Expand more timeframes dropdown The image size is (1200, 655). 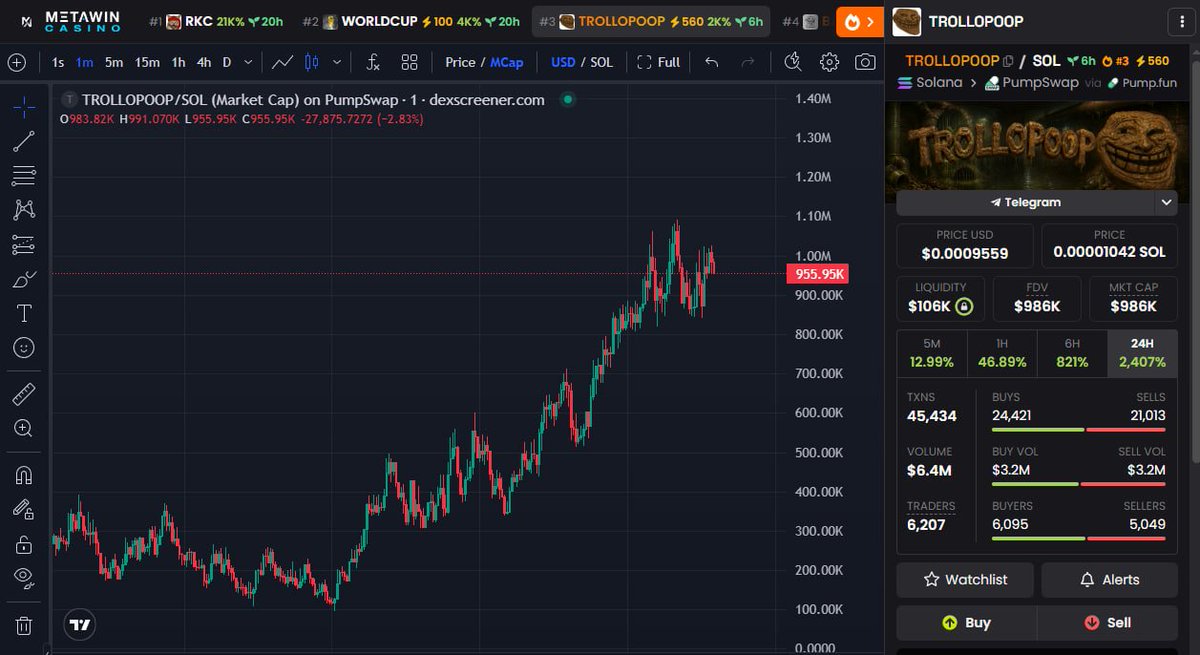(x=248, y=62)
